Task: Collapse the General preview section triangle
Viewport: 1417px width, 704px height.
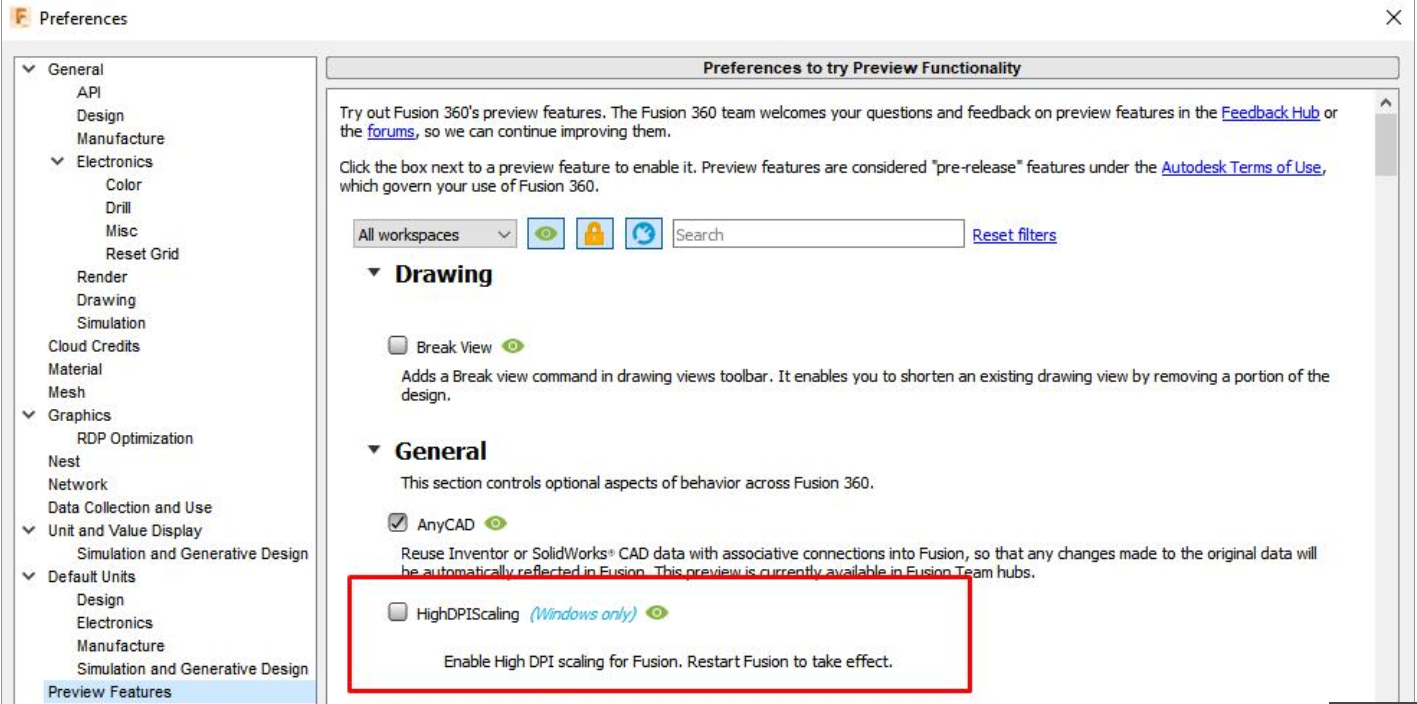Action: coord(374,450)
